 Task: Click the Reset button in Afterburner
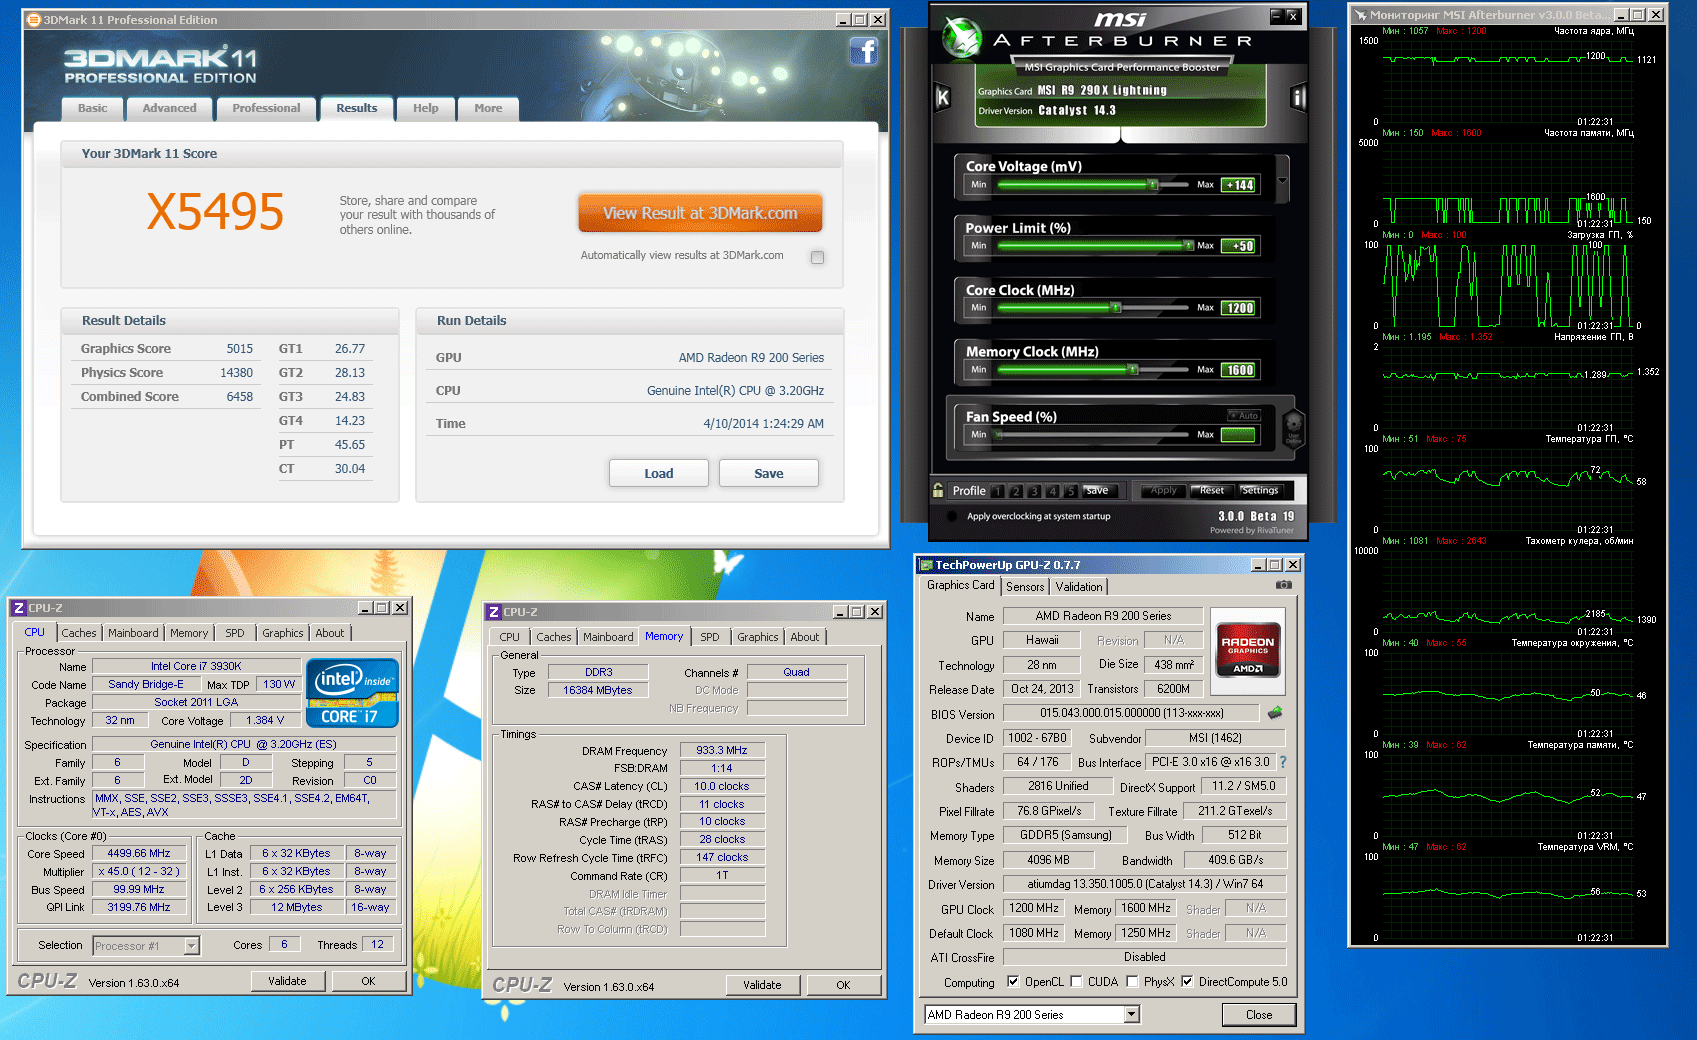[x=1212, y=491]
